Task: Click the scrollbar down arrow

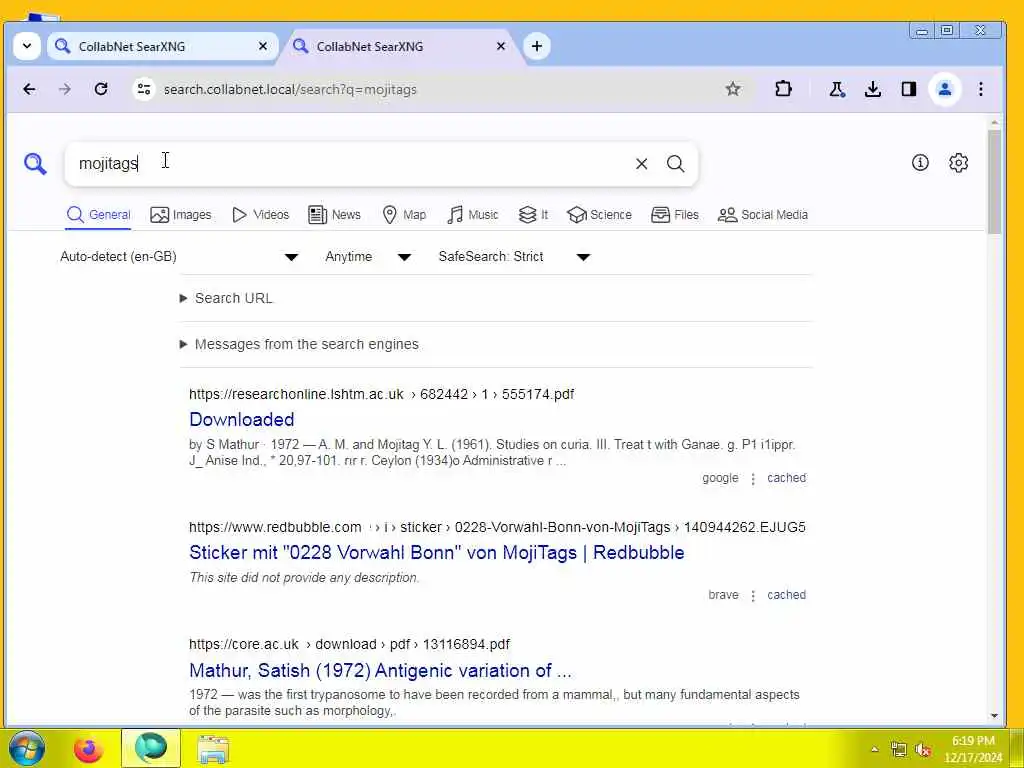Action: 994,716
